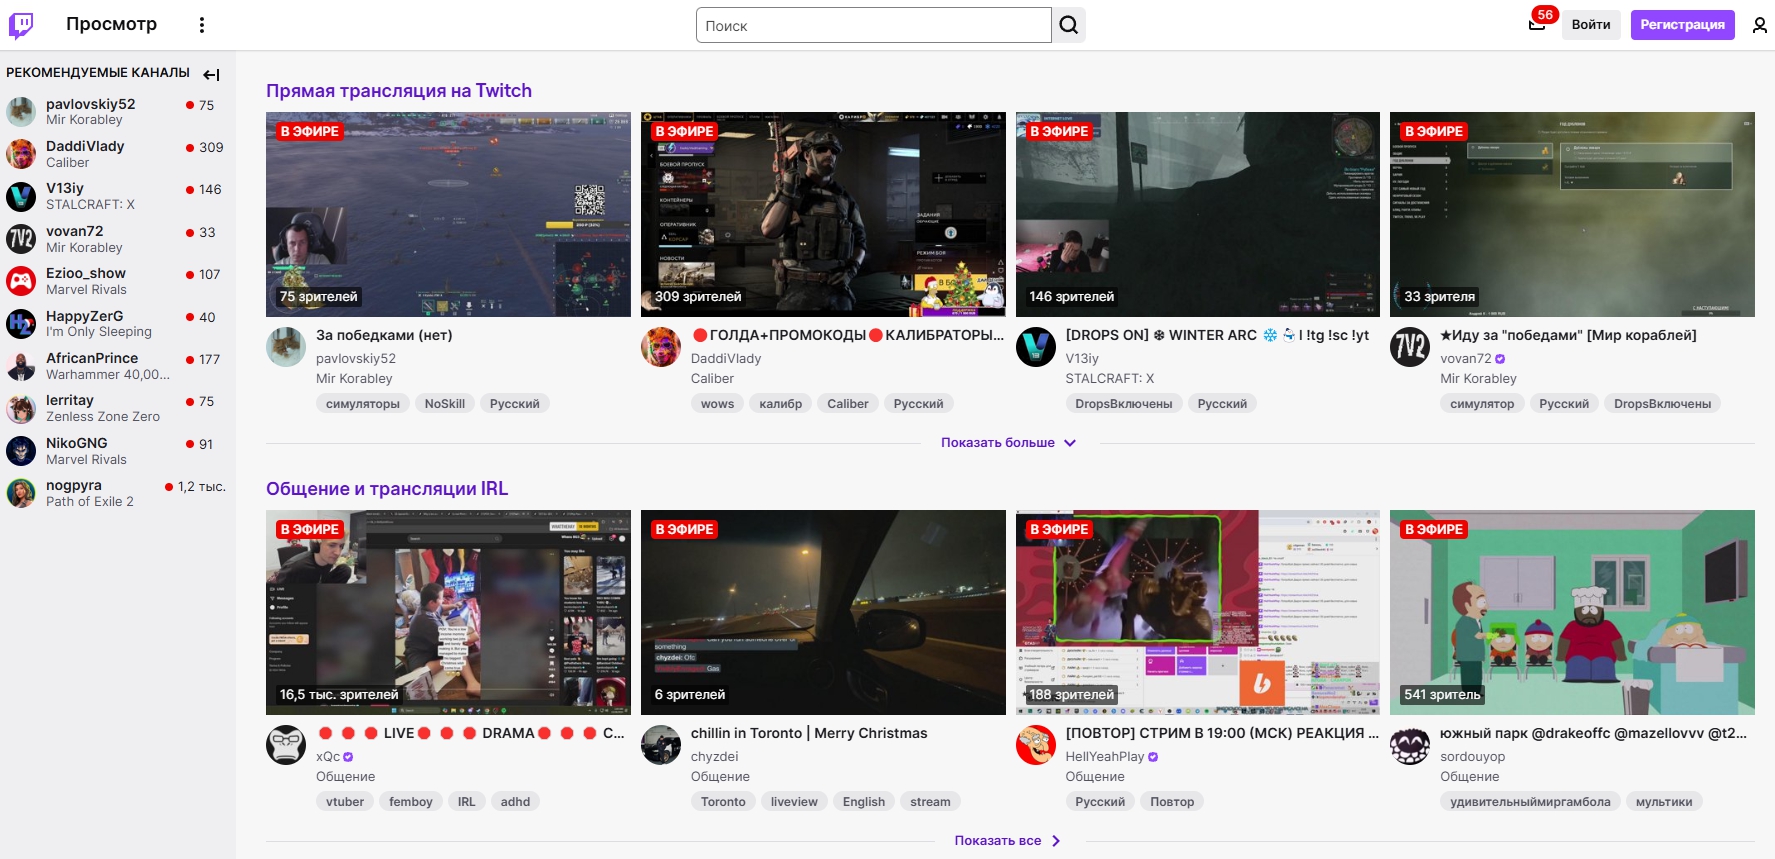Open the three-dot more menu
This screenshot has height=859, width=1775.
click(x=202, y=25)
